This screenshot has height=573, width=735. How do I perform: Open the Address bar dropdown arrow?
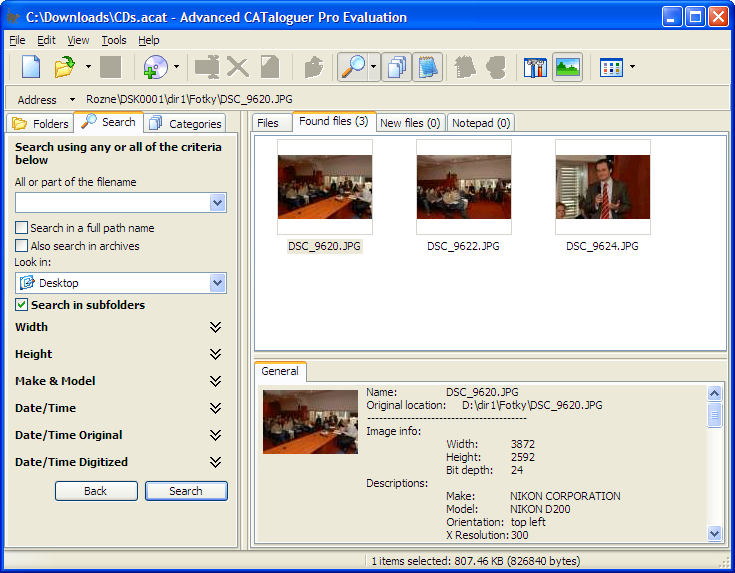(x=72, y=99)
